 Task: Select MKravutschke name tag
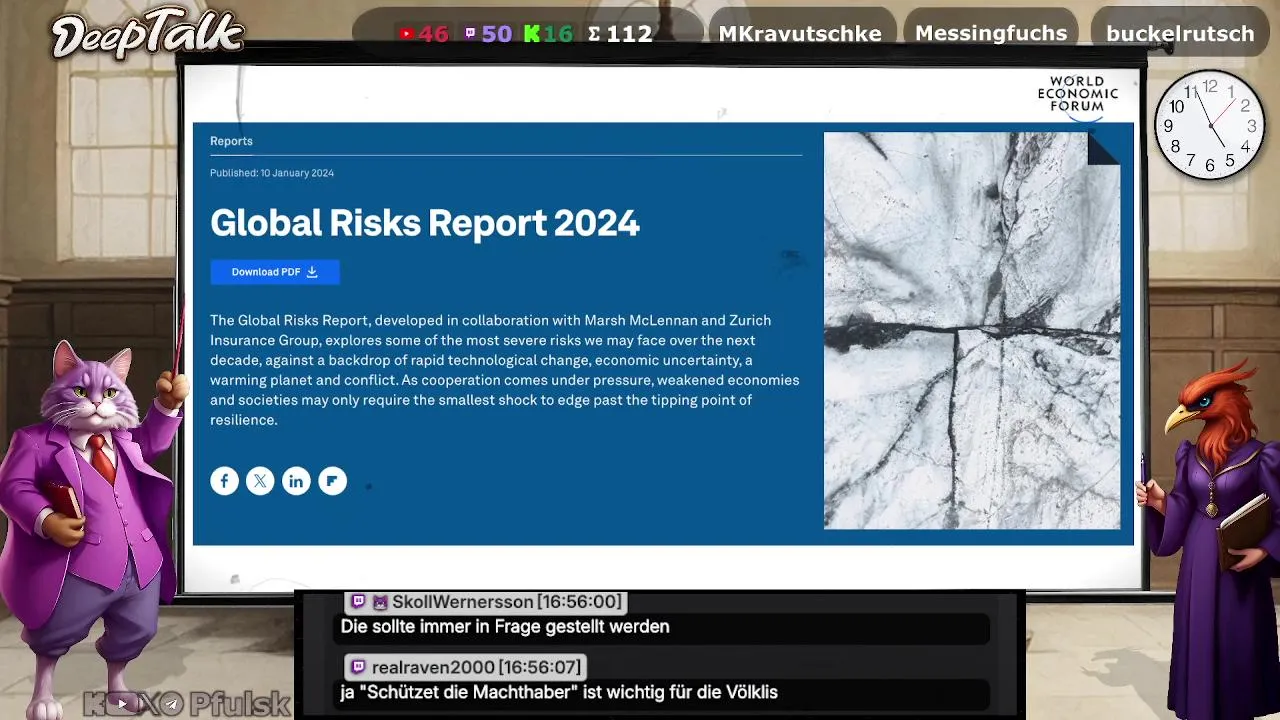pyautogui.click(x=800, y=33)
